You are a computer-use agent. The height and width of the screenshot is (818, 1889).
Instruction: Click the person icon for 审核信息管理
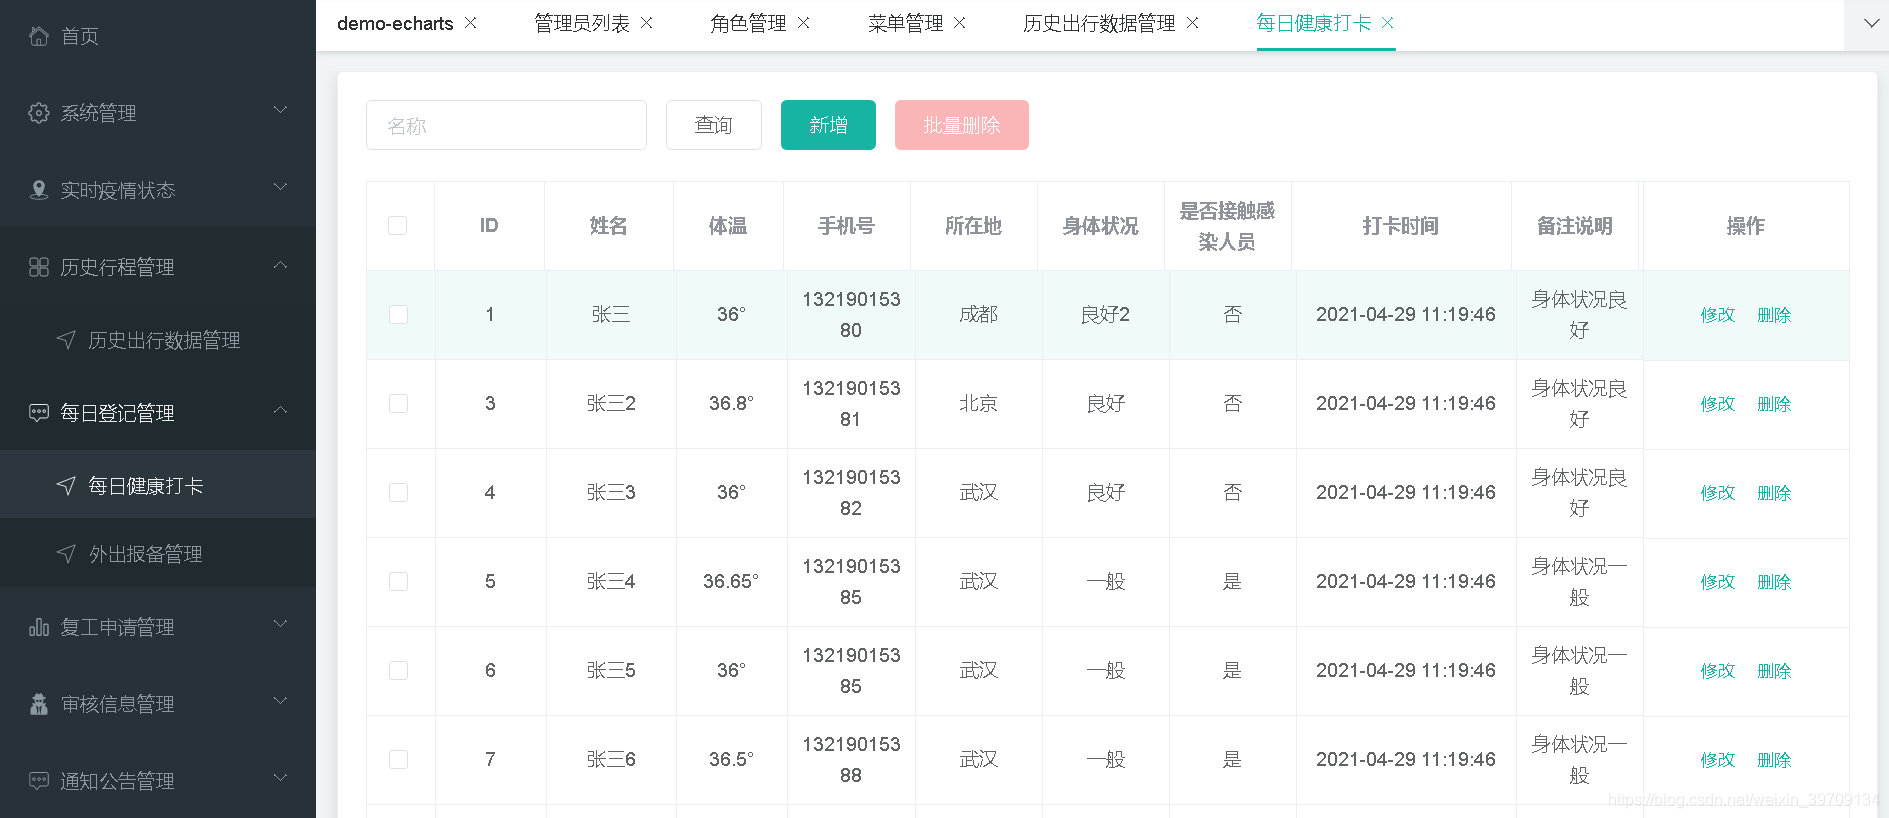click(39, 704)
